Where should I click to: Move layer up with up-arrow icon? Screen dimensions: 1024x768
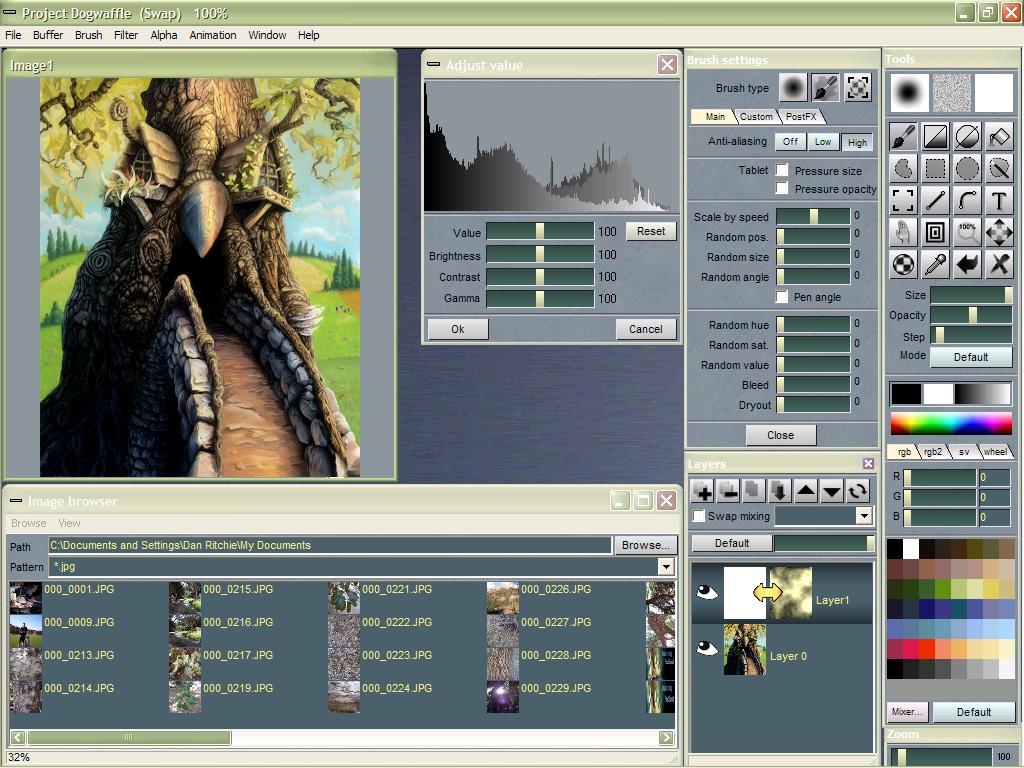click(806, 491)
